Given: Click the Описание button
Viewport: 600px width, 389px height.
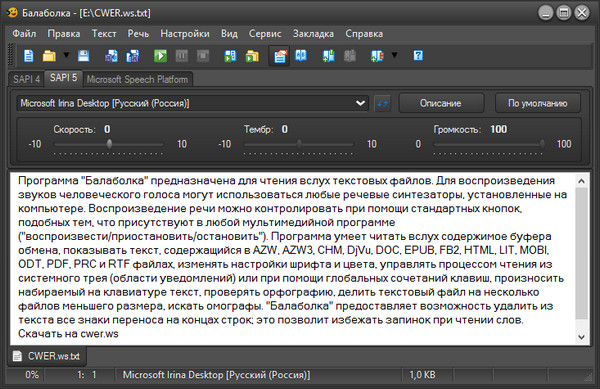Looking at the screenshot, I should pos(441,103).
